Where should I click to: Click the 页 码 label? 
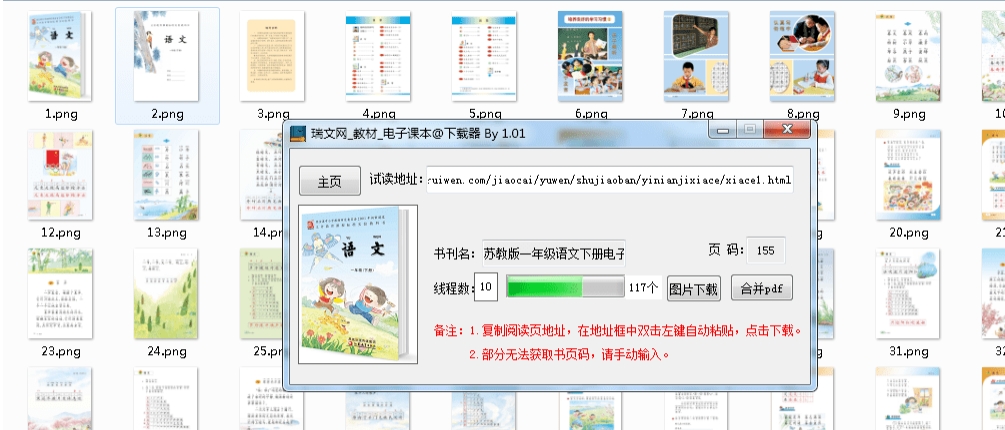(724, 251)
